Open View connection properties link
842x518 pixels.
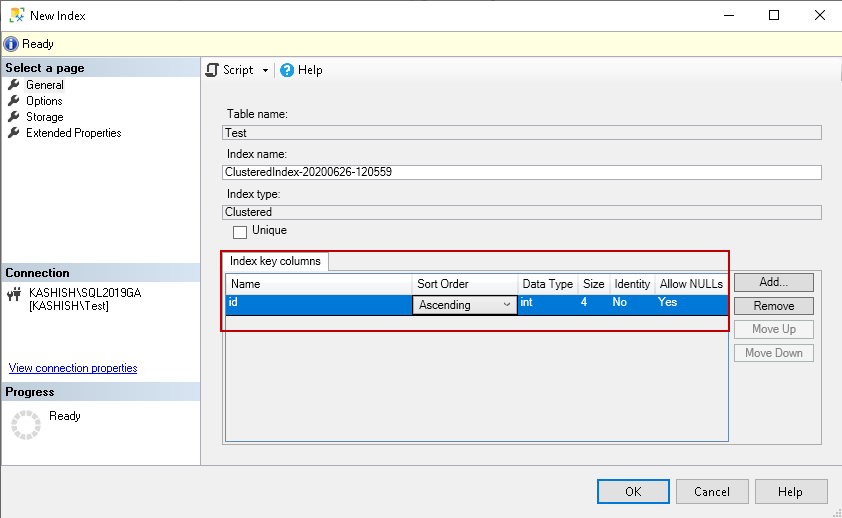(73, 368)
